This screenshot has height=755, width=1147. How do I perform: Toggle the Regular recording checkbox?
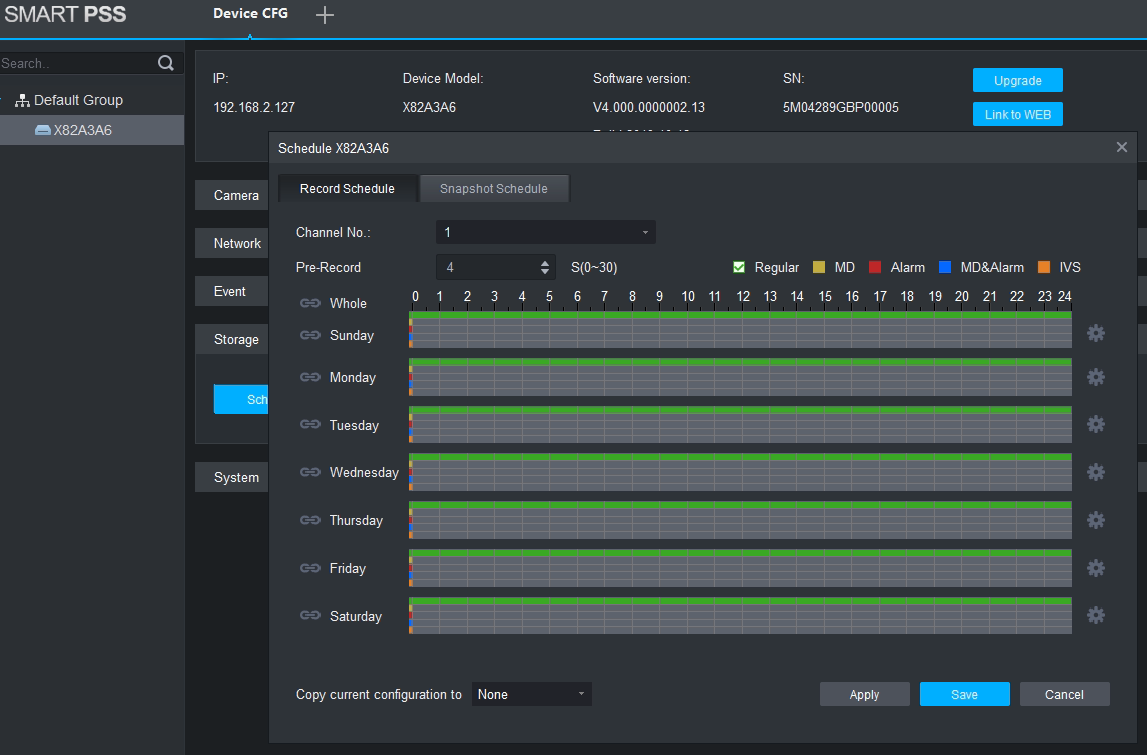point(740,267)
